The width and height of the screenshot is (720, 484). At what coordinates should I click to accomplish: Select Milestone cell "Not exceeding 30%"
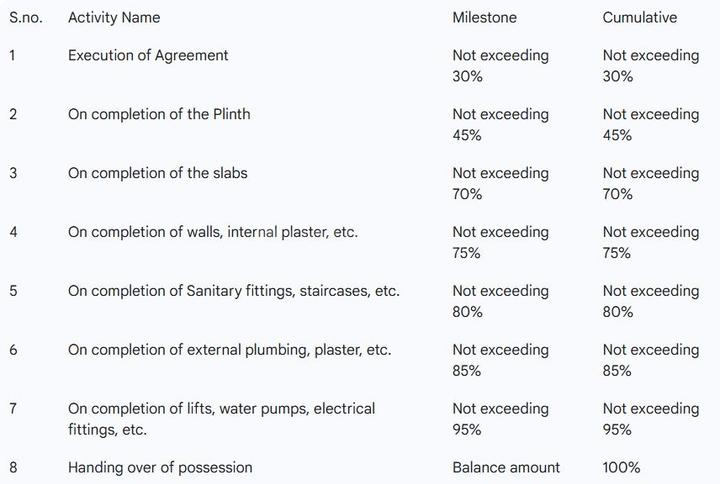pyautogui.click(x=501, y=66)
